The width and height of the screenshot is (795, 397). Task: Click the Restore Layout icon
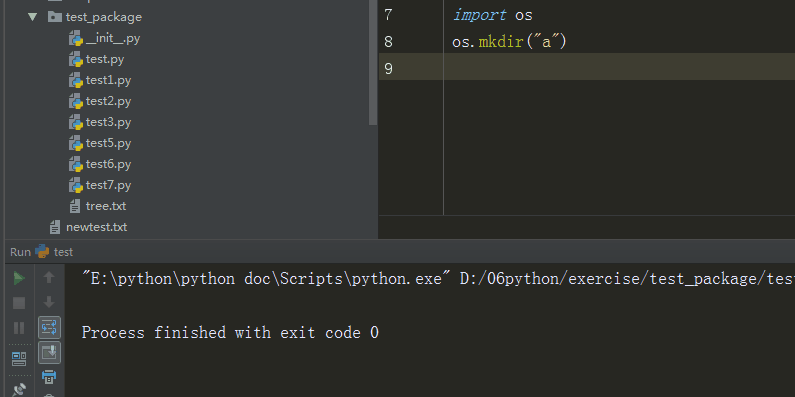pyautogui.click(x=19, y=359)
